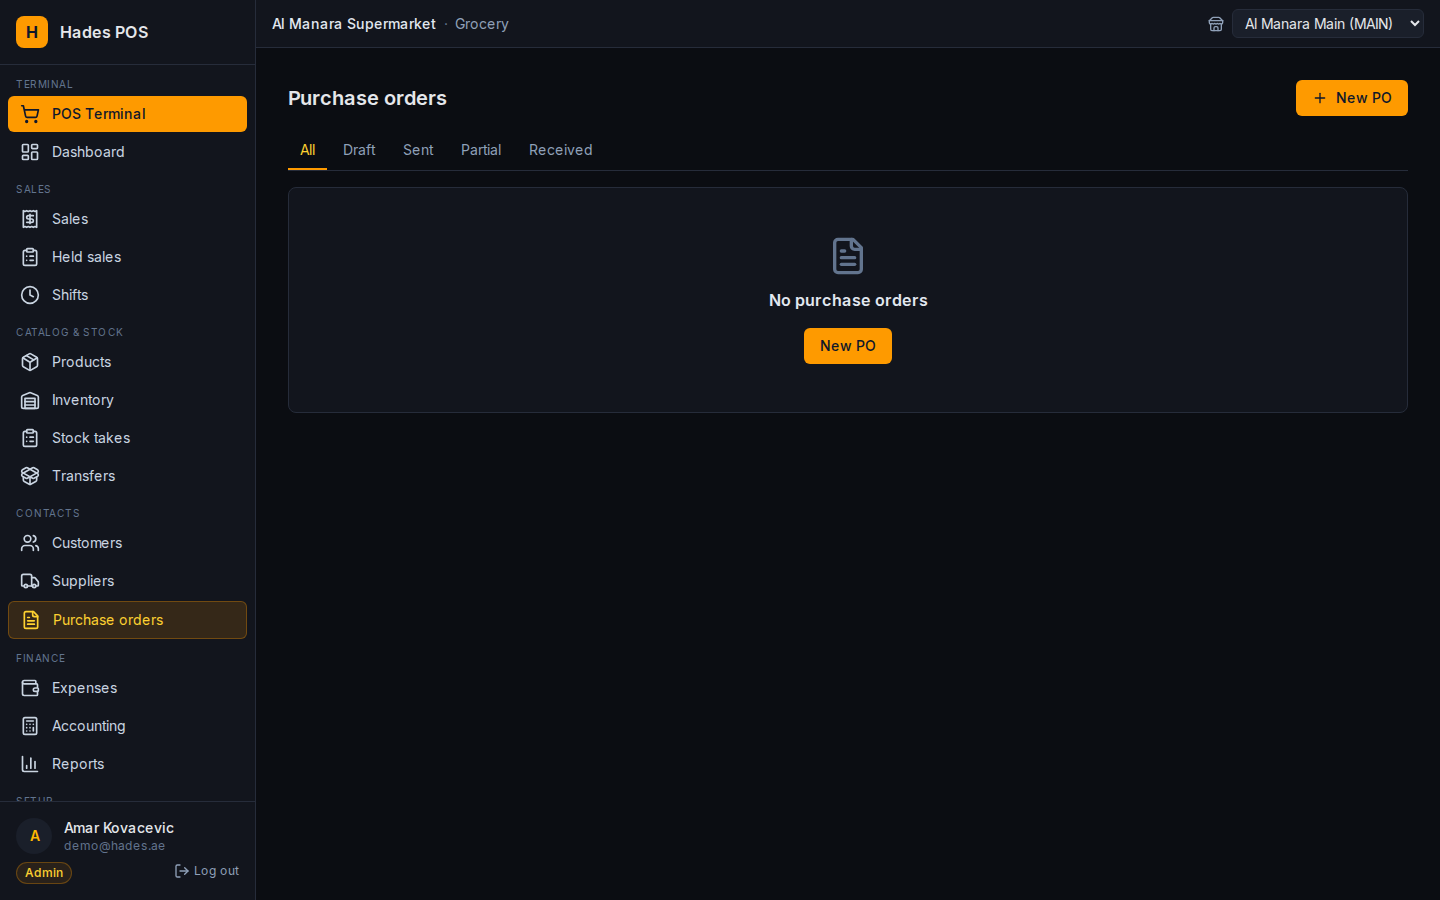The width and height of the screenshot is (1440, 900).
Task: Switch to the Draft tab
Action: point(359,150)
